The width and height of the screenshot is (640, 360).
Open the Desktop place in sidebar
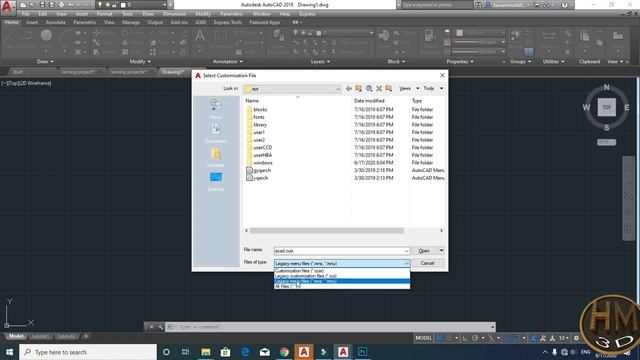click(216, 181)
